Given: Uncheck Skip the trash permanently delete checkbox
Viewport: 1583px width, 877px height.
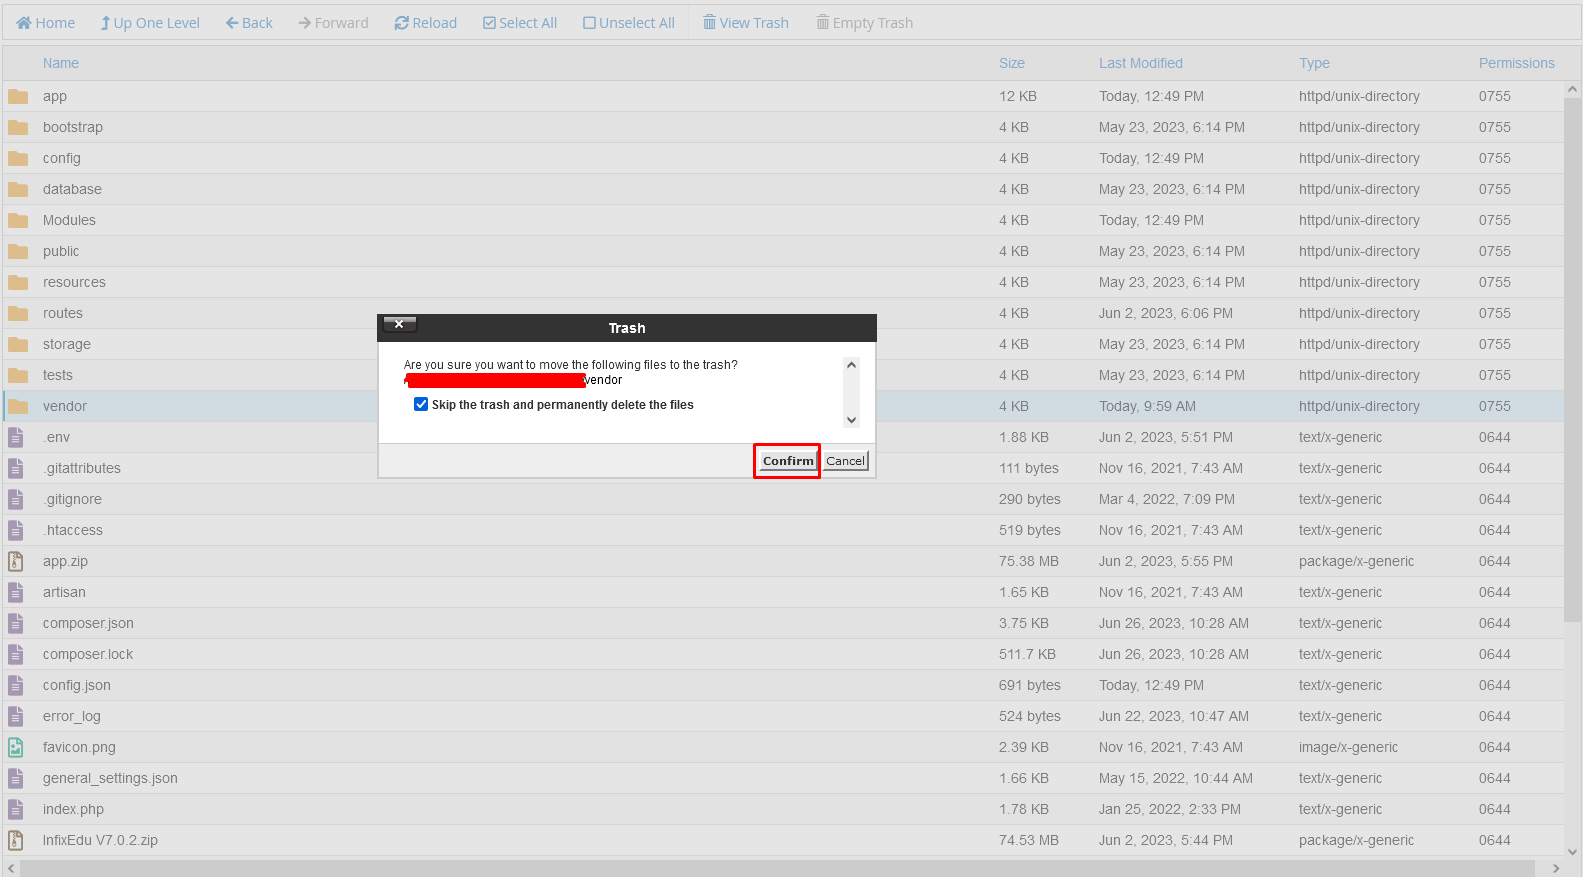Looking at the screenshot, I should pos(421,404).
